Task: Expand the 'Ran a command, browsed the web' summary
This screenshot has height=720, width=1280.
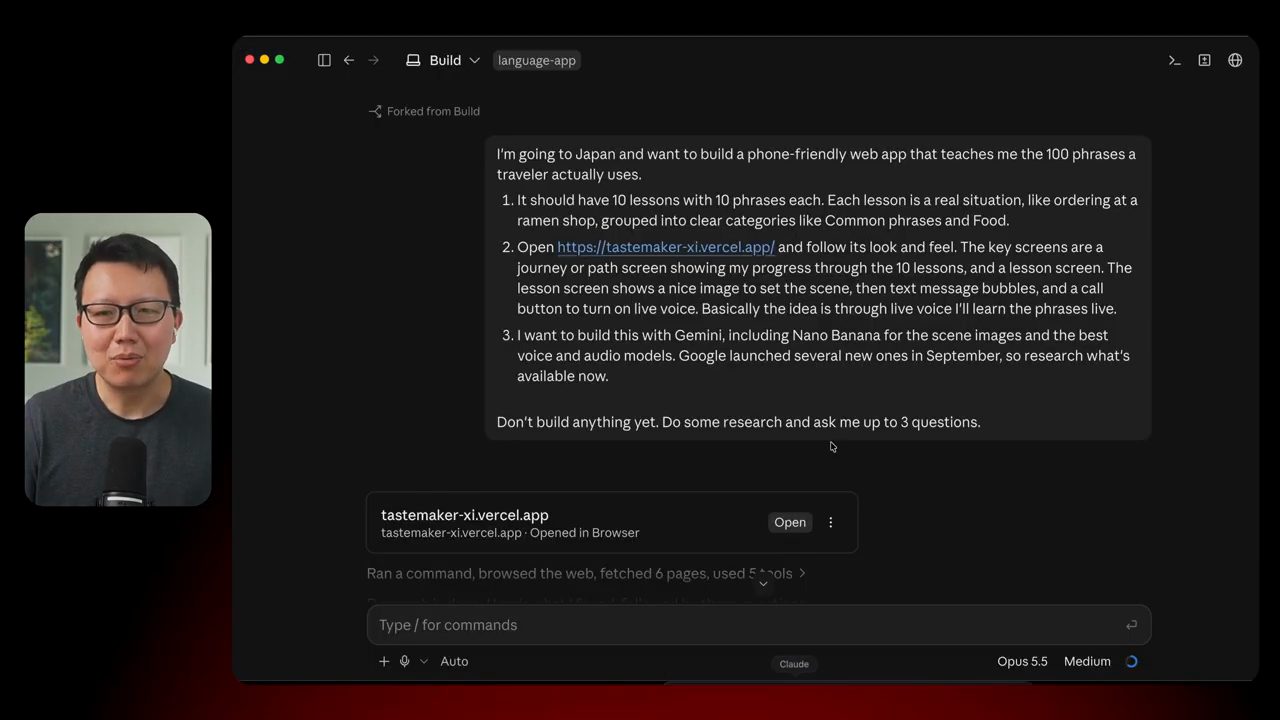Action: [x=586, y=573]
